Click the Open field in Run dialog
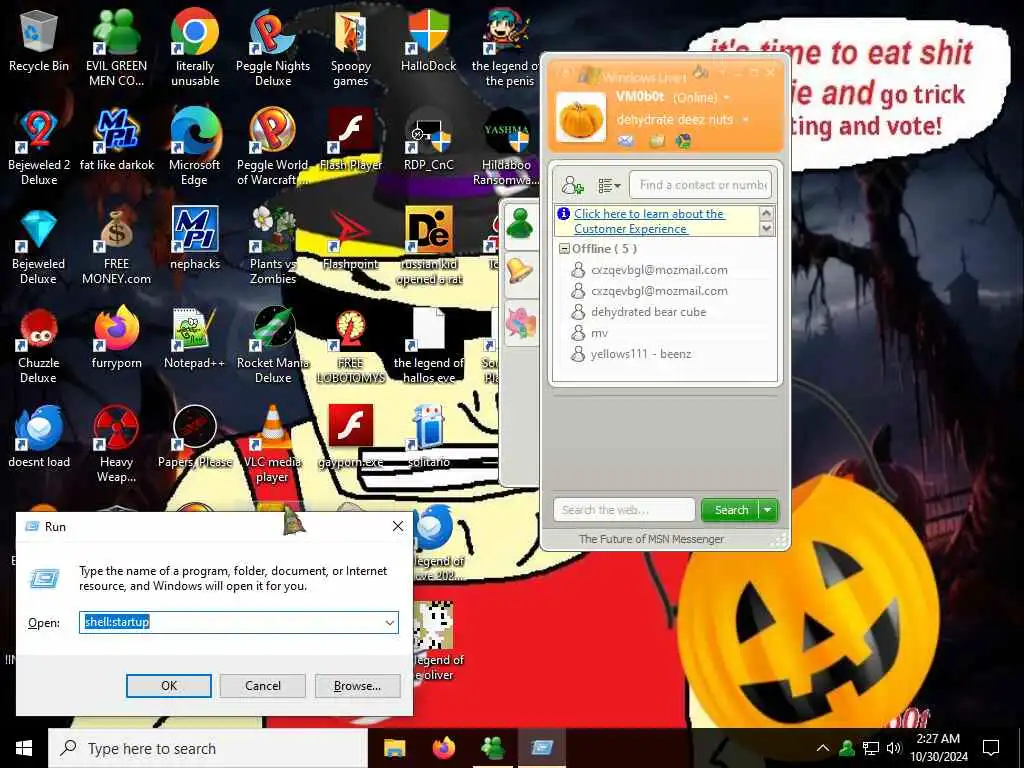This screenshot has height=768, width=1024. [239, 622]
